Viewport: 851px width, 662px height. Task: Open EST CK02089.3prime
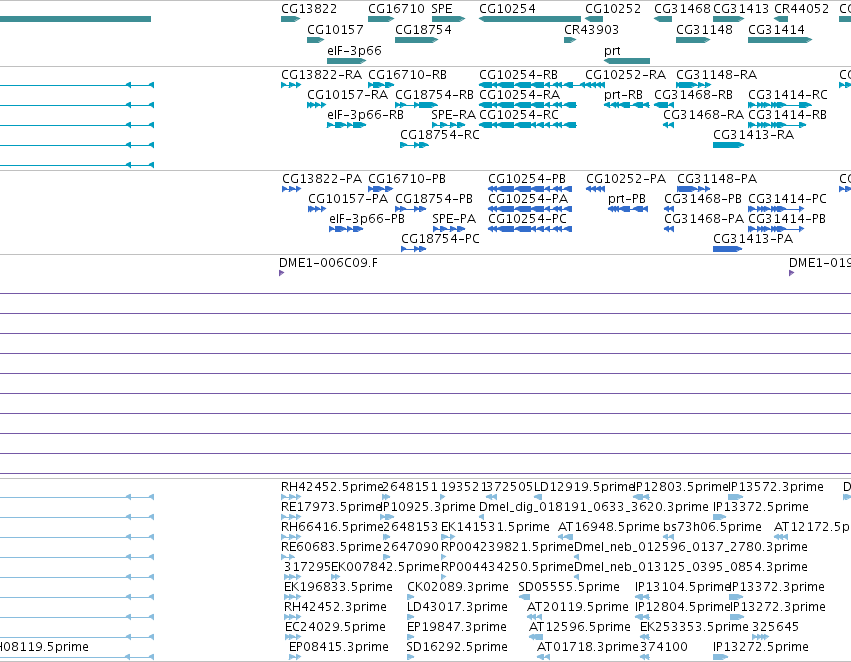[458, 587]
